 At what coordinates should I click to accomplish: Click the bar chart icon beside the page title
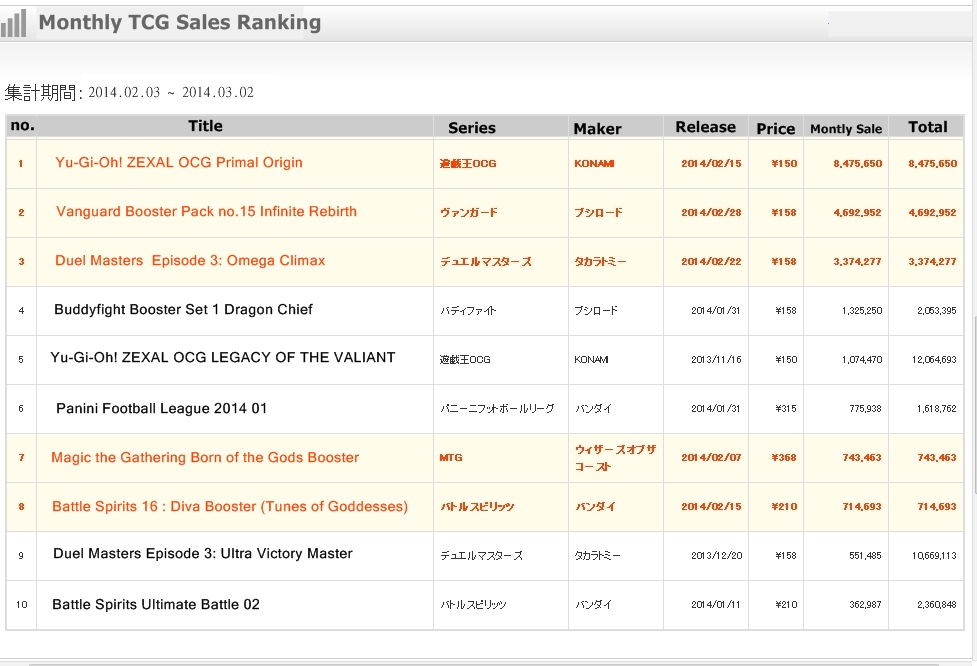[x=13, y=23]
